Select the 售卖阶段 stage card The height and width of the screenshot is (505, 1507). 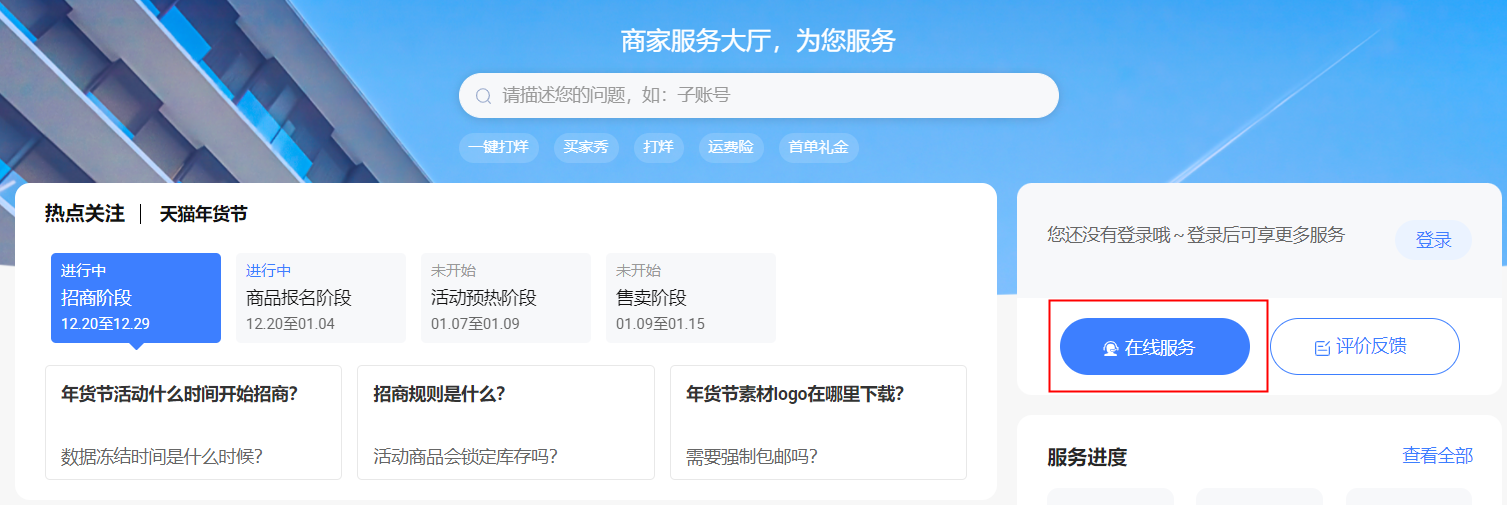pos(690,298)
